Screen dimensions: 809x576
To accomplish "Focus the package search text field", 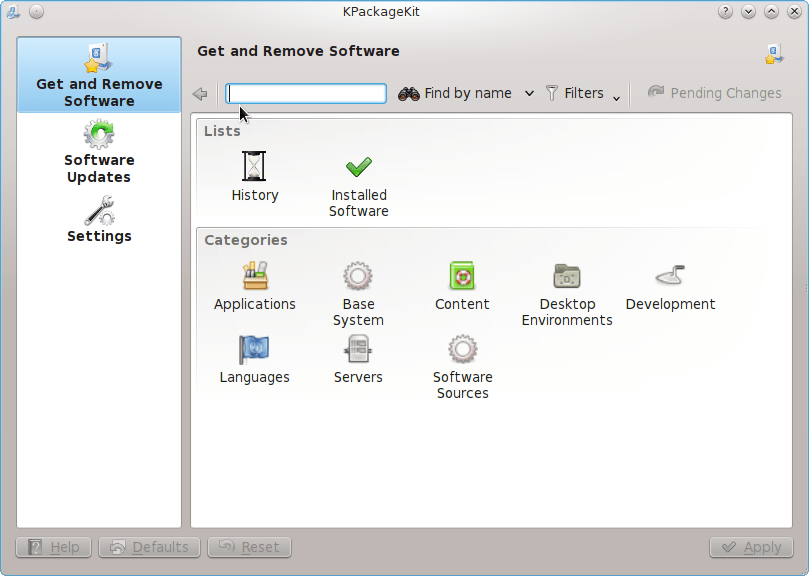I will (306, 93).
